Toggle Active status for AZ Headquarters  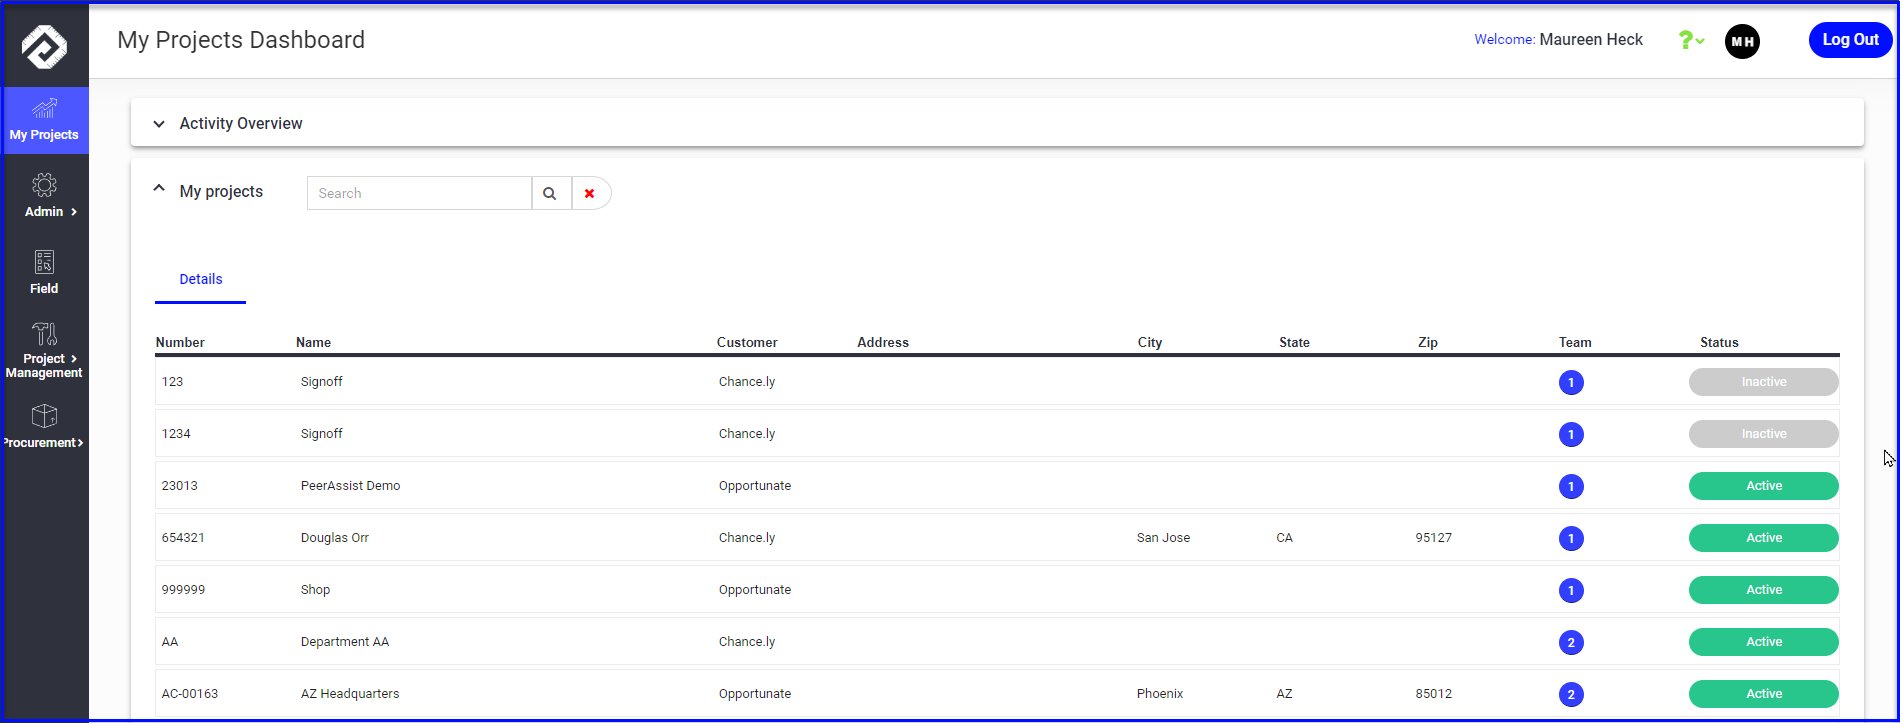click(1764, 694)
